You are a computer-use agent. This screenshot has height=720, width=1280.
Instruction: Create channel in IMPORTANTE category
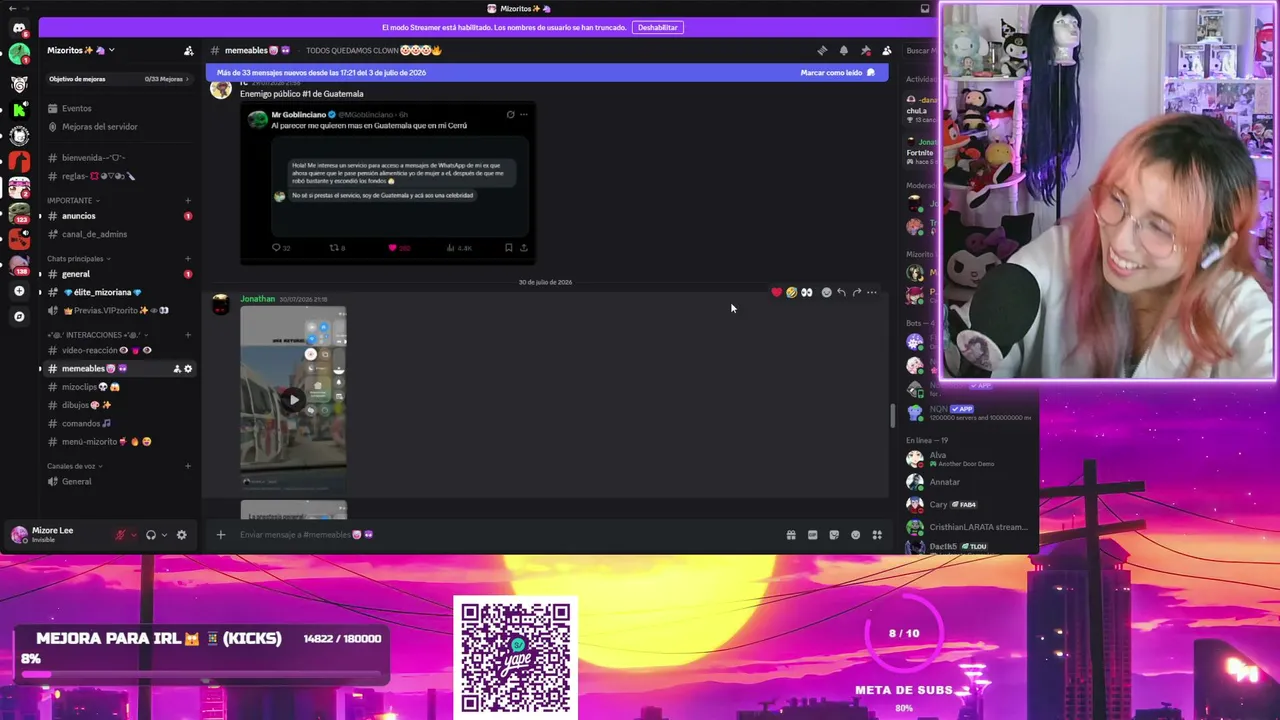coord(188,200)
